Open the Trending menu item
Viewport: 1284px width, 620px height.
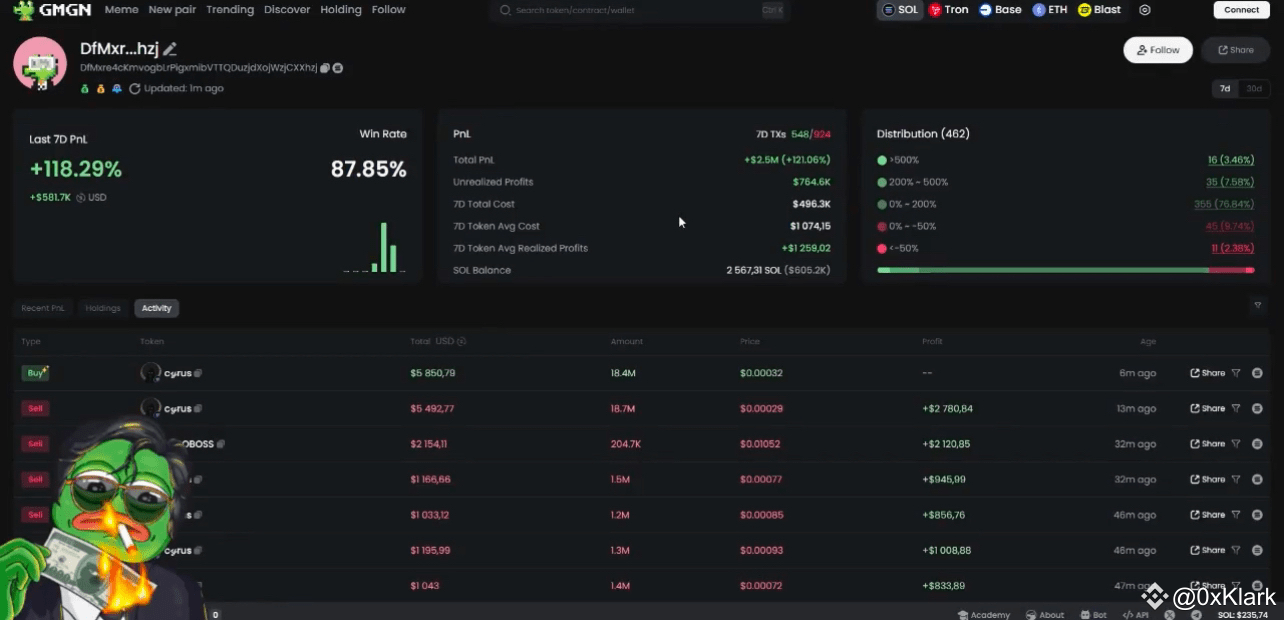coord(230,10)
